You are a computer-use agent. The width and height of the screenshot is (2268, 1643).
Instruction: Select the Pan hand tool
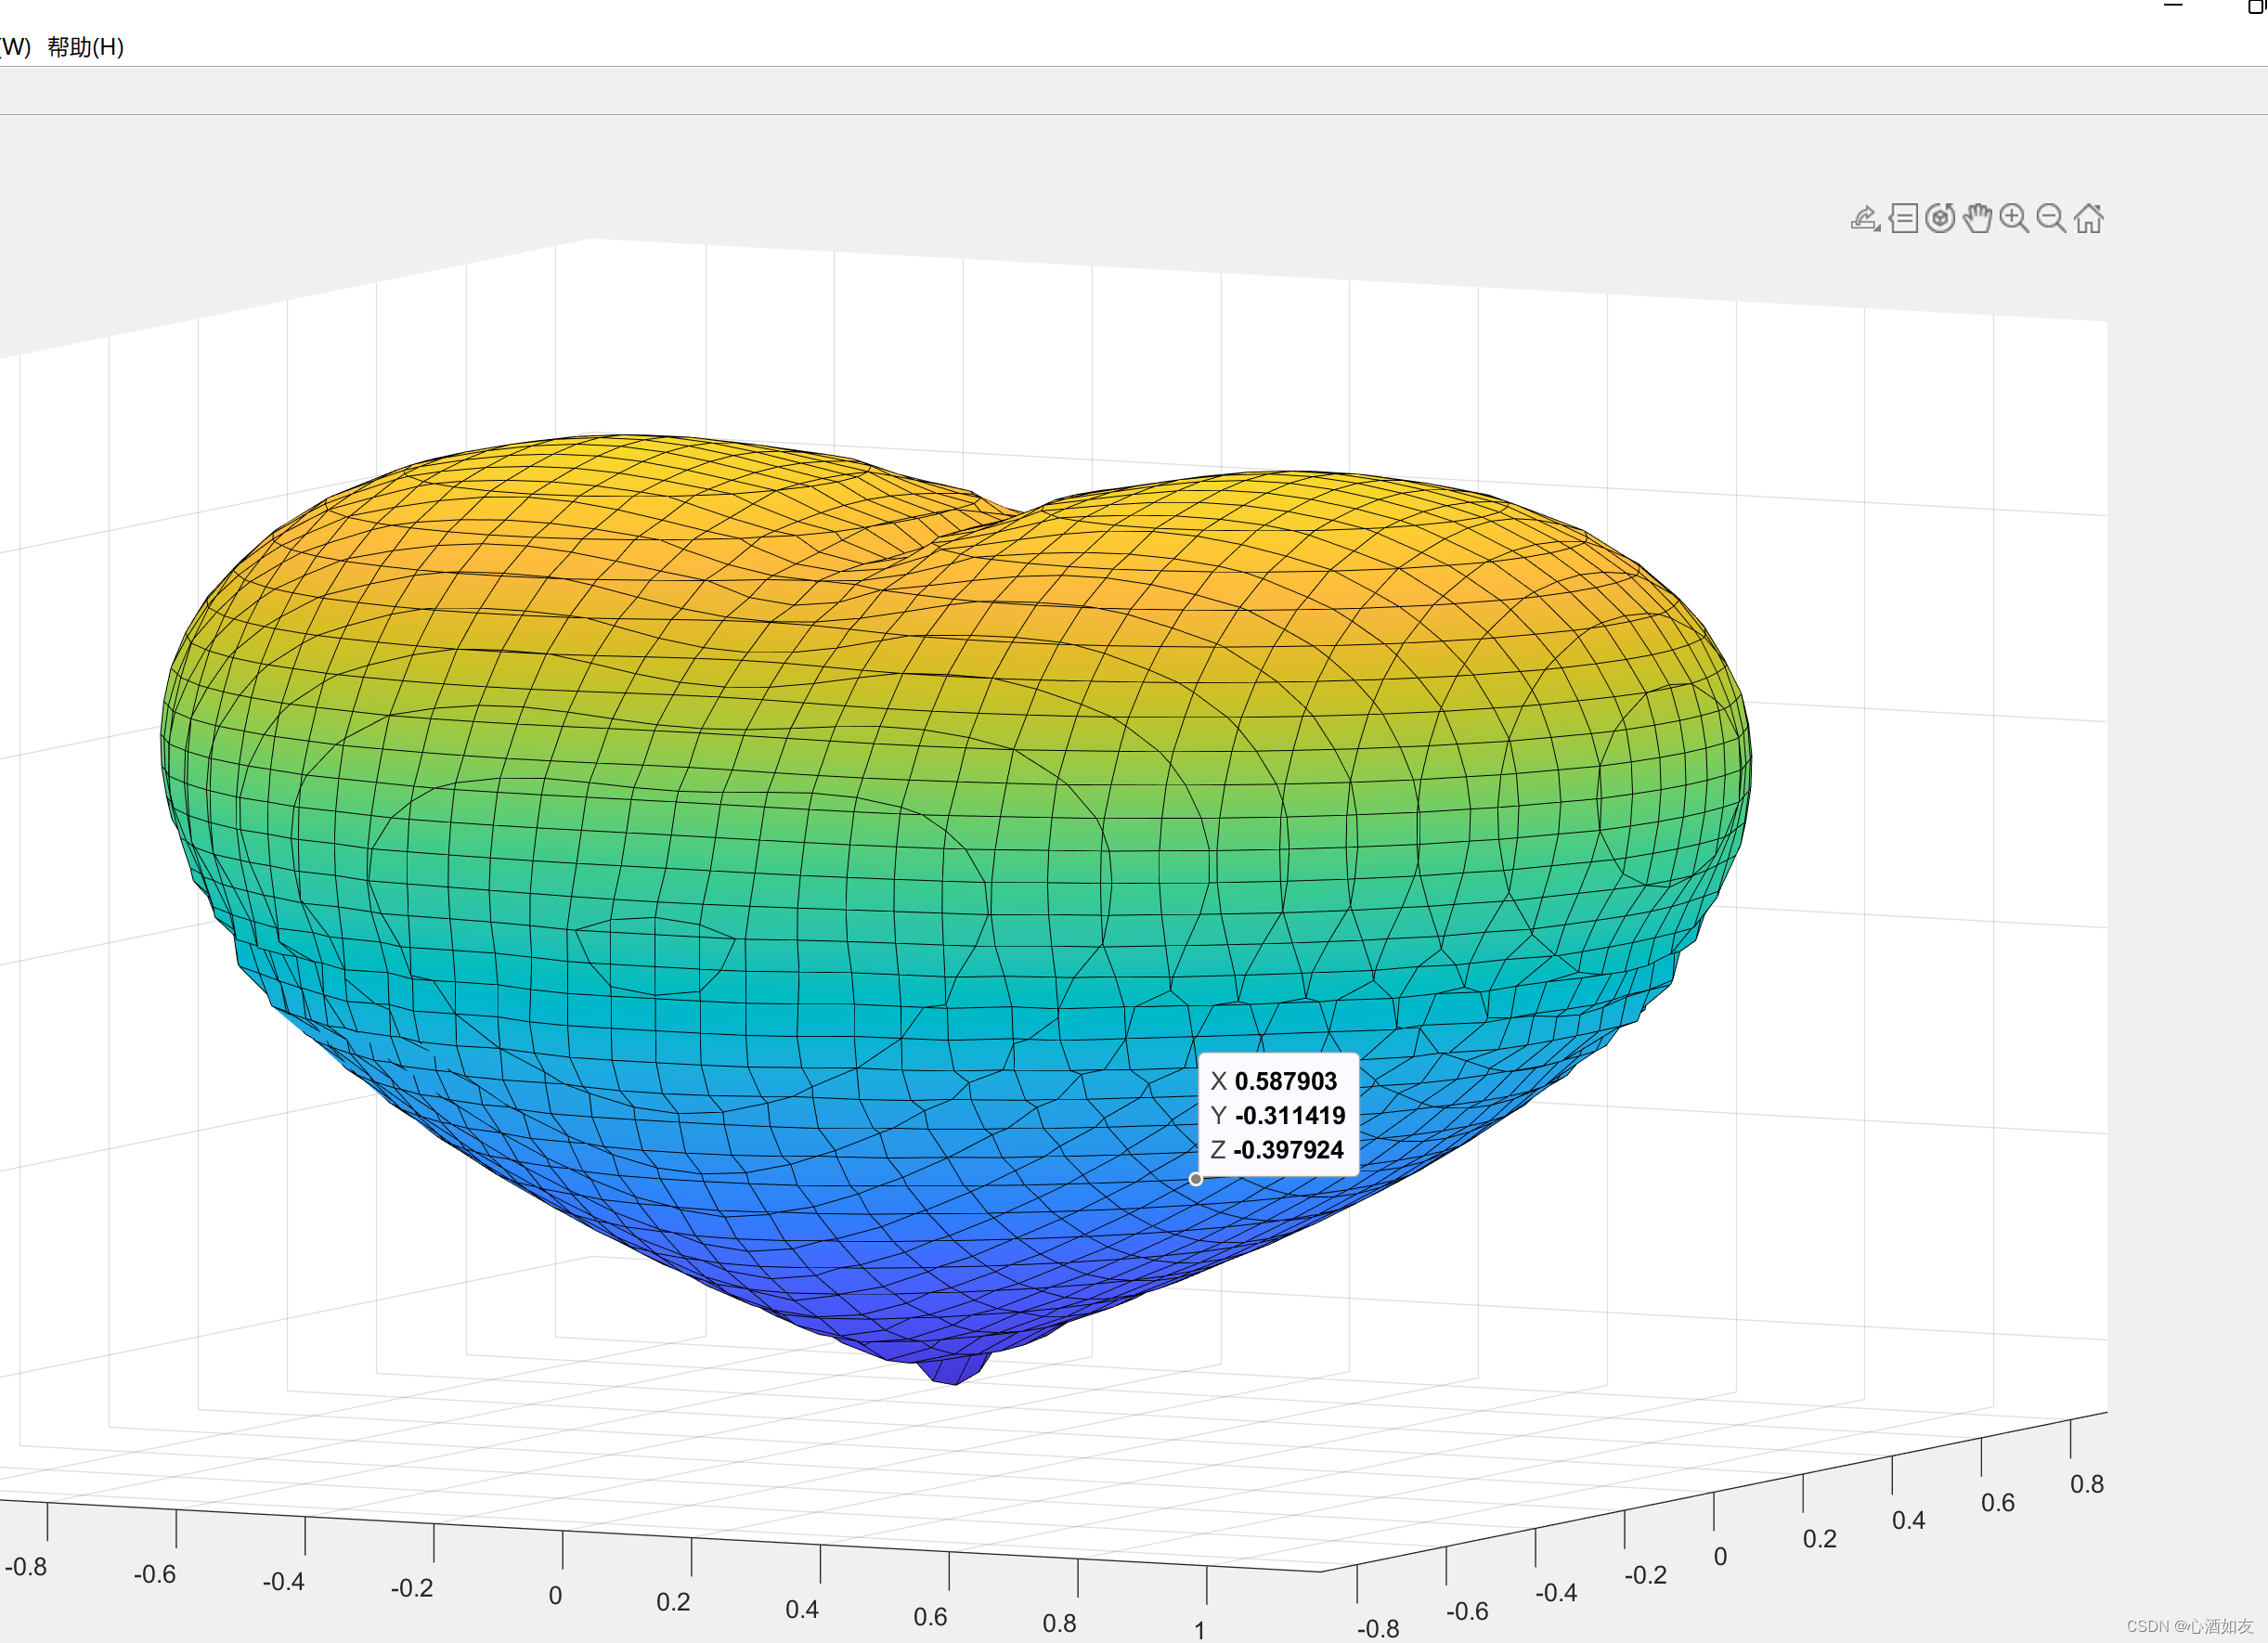pos(1977,218)
